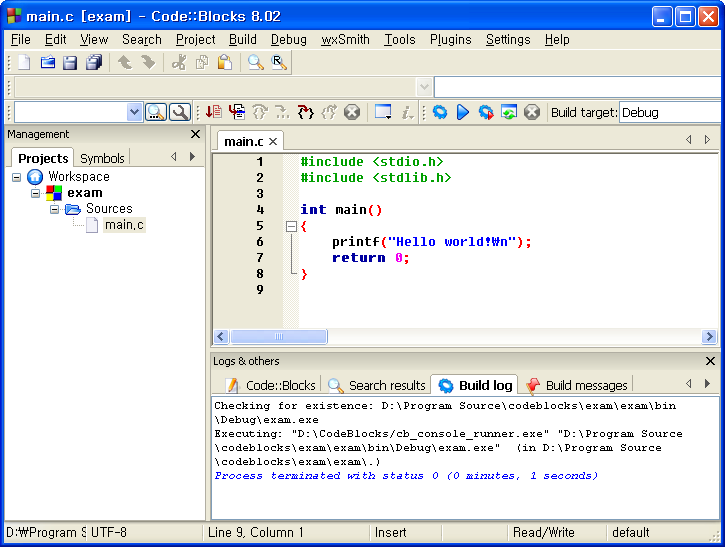Open the Build menu

[243, 40]
